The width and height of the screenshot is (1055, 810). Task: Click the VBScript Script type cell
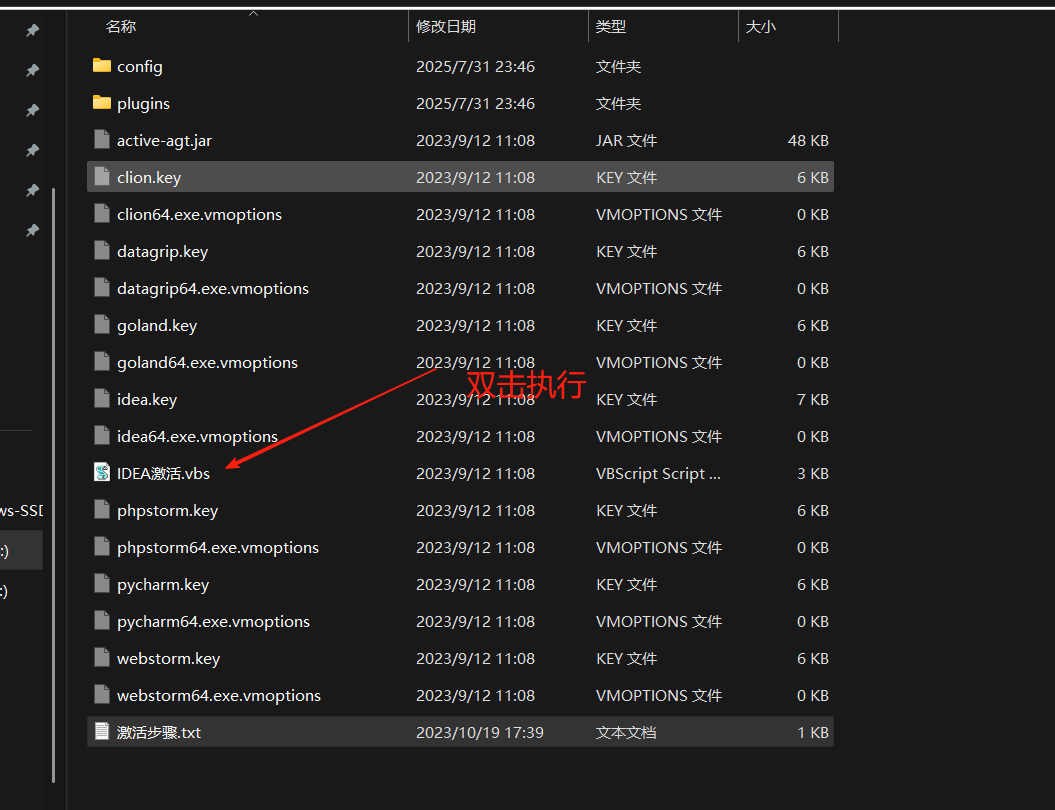pos(658,474)
